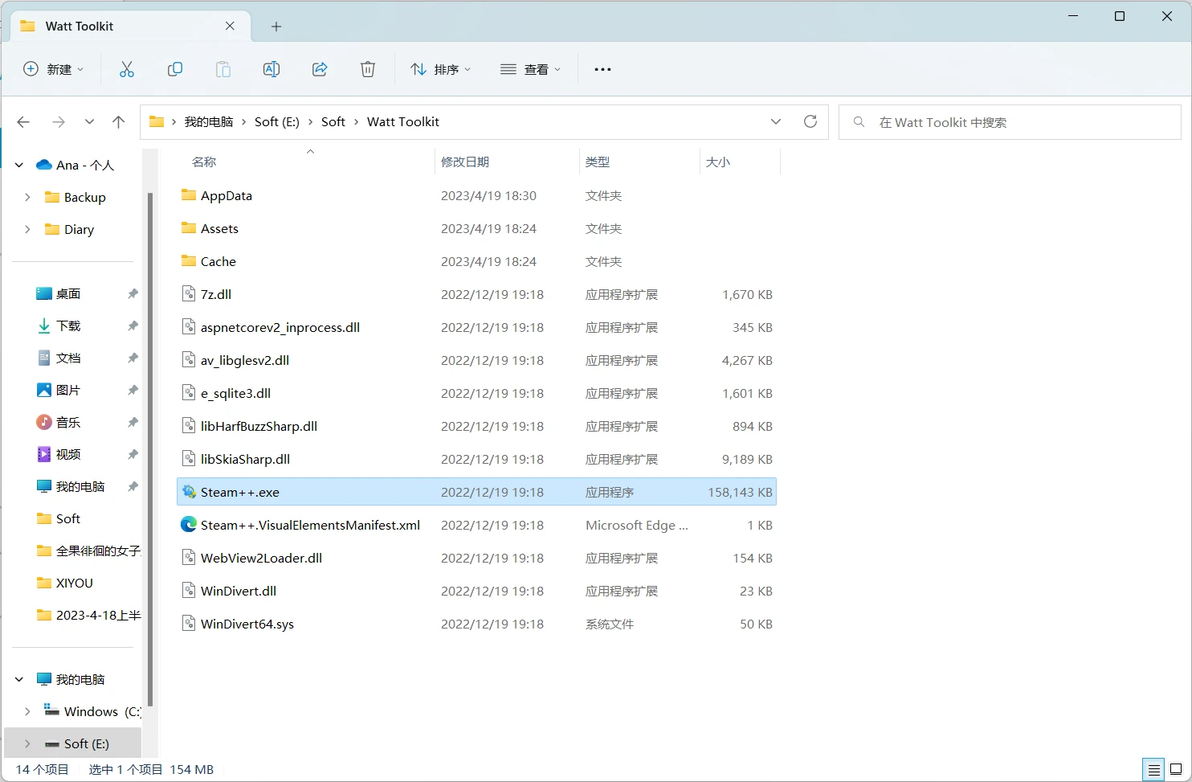Select the Cache folder row

click(477, 261)
